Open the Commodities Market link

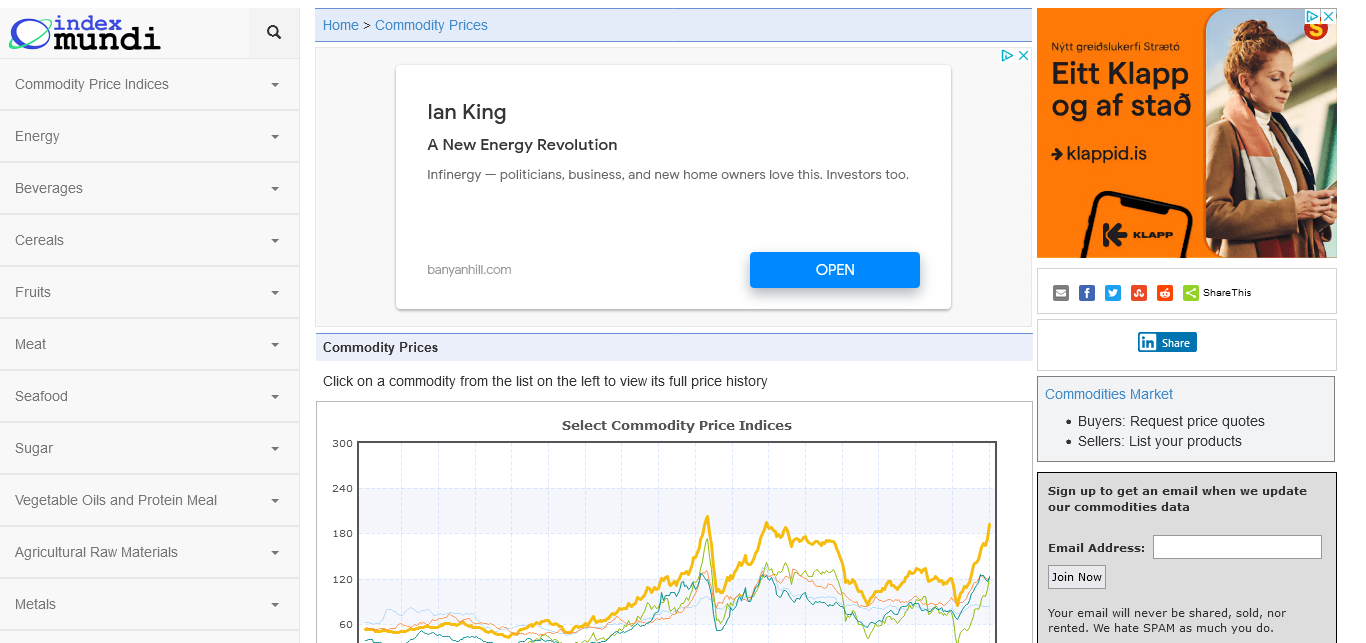1108,394
